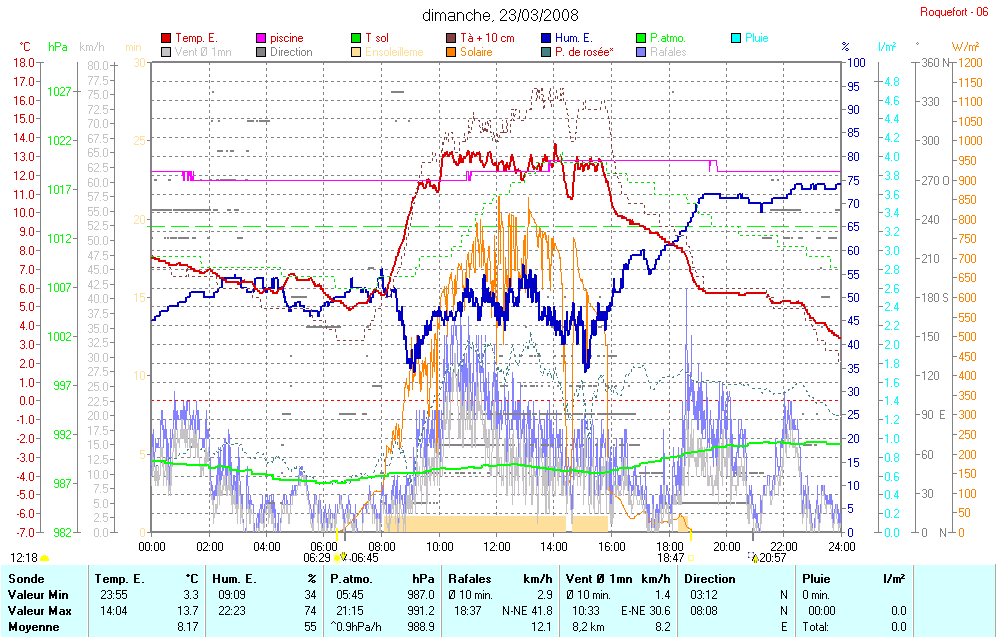
Task: Click the sunset square icon after 18:47
Action: (691, 558)
